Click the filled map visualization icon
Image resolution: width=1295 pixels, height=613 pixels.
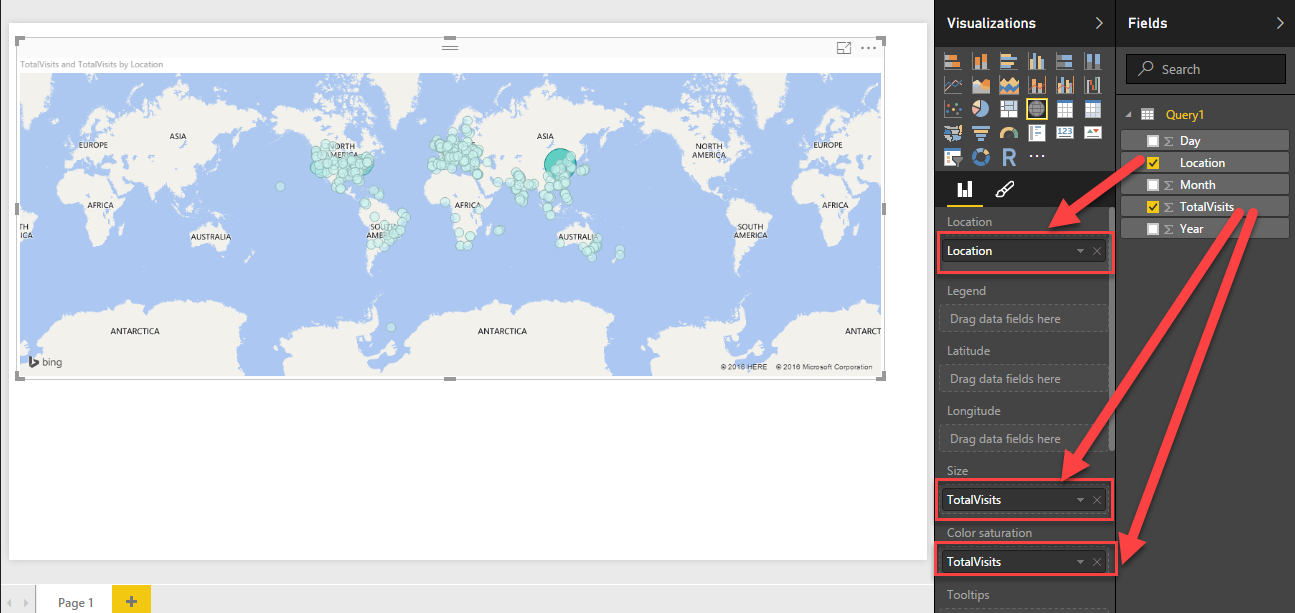pos(953,133)
